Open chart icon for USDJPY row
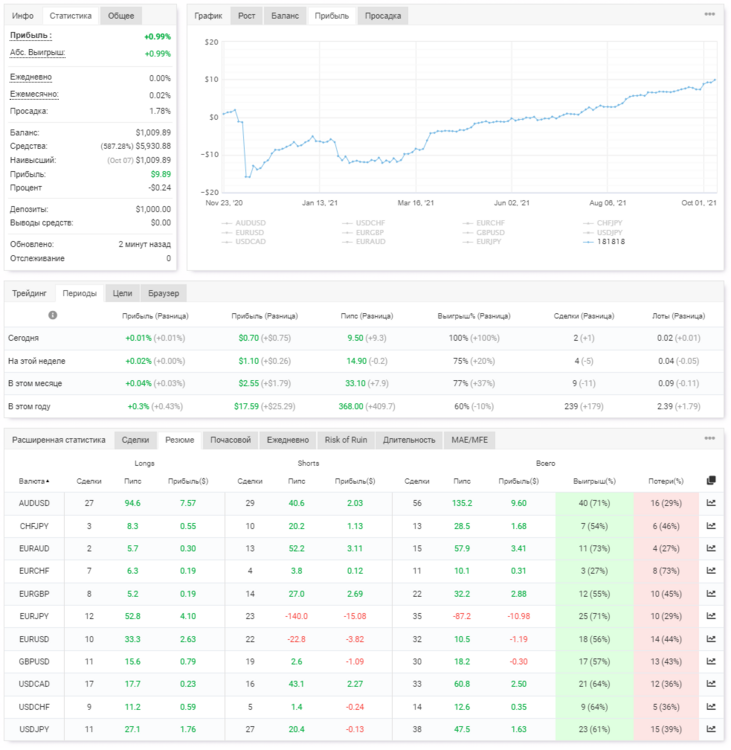The width and height of the screenshot is (731, 750). (711, 729)
